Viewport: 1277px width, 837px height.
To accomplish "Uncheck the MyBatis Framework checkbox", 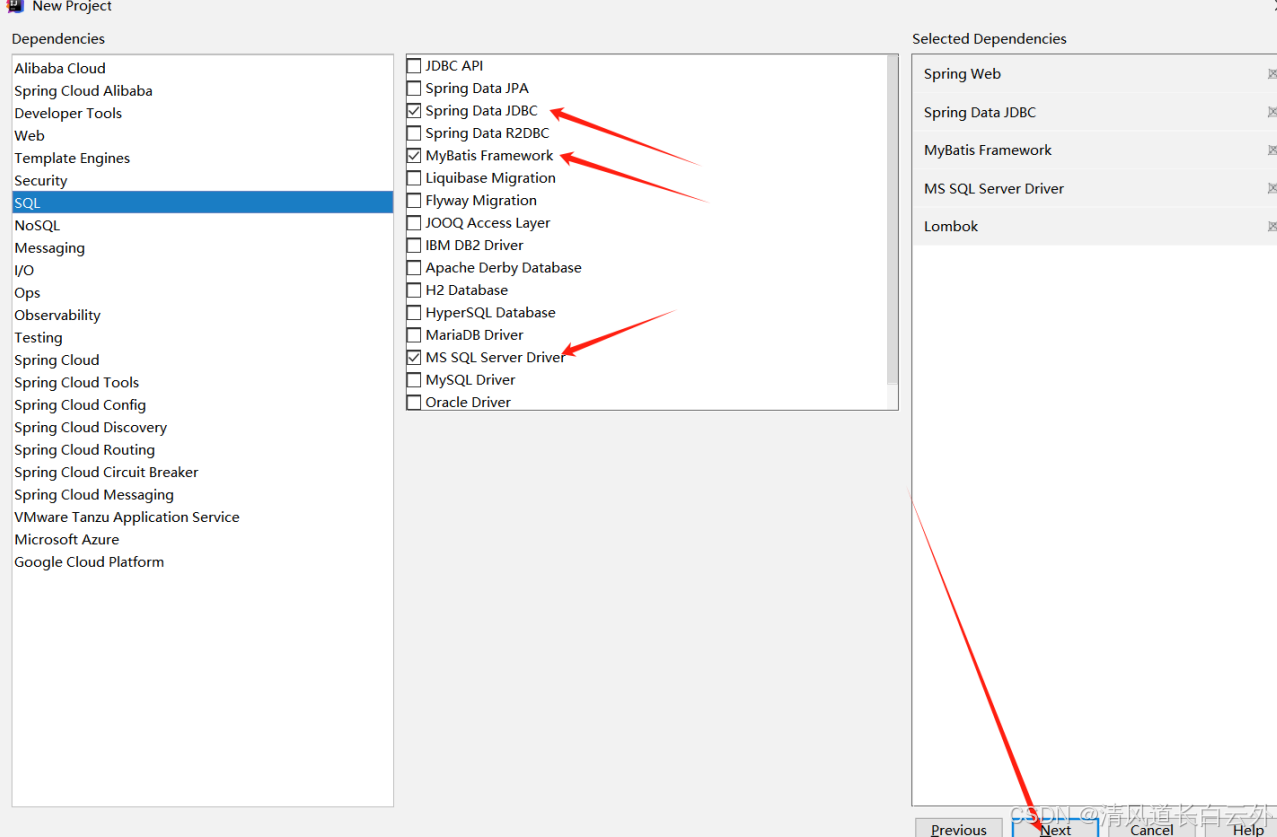I will 414,156.
